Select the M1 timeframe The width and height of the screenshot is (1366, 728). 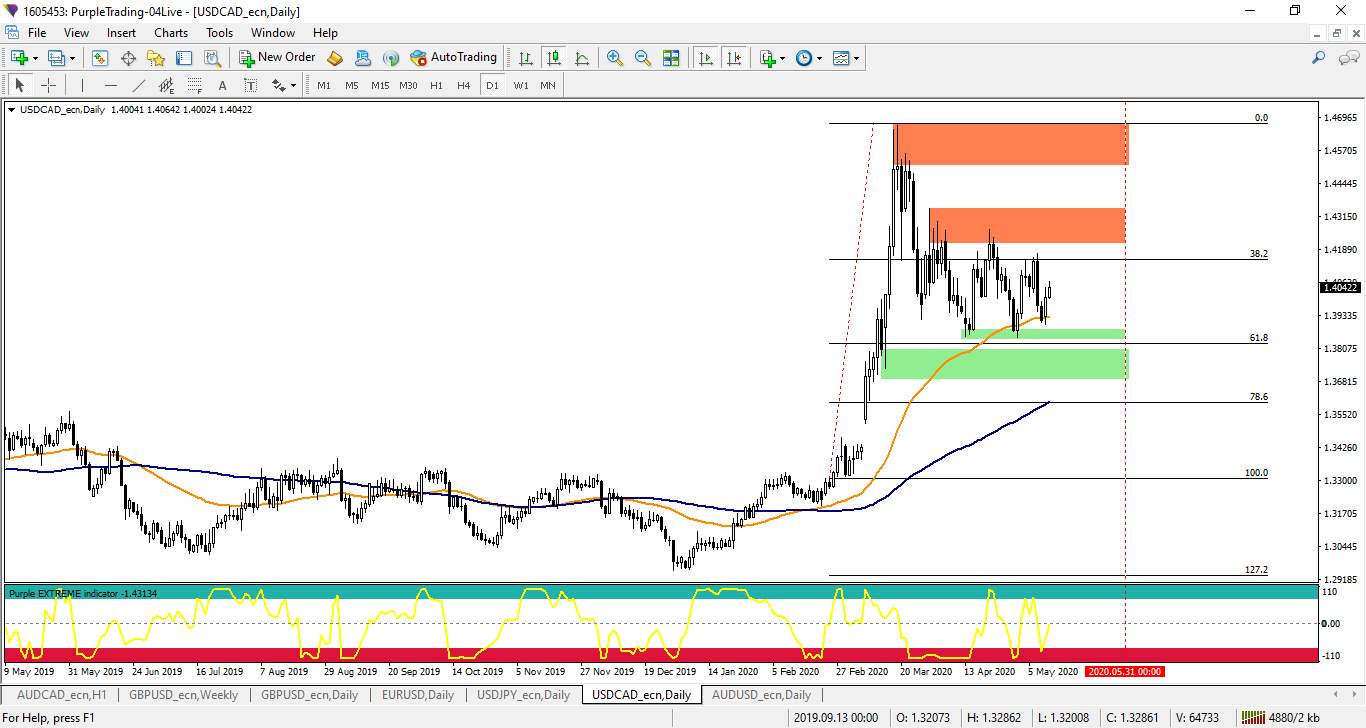(x=324, y=85)
